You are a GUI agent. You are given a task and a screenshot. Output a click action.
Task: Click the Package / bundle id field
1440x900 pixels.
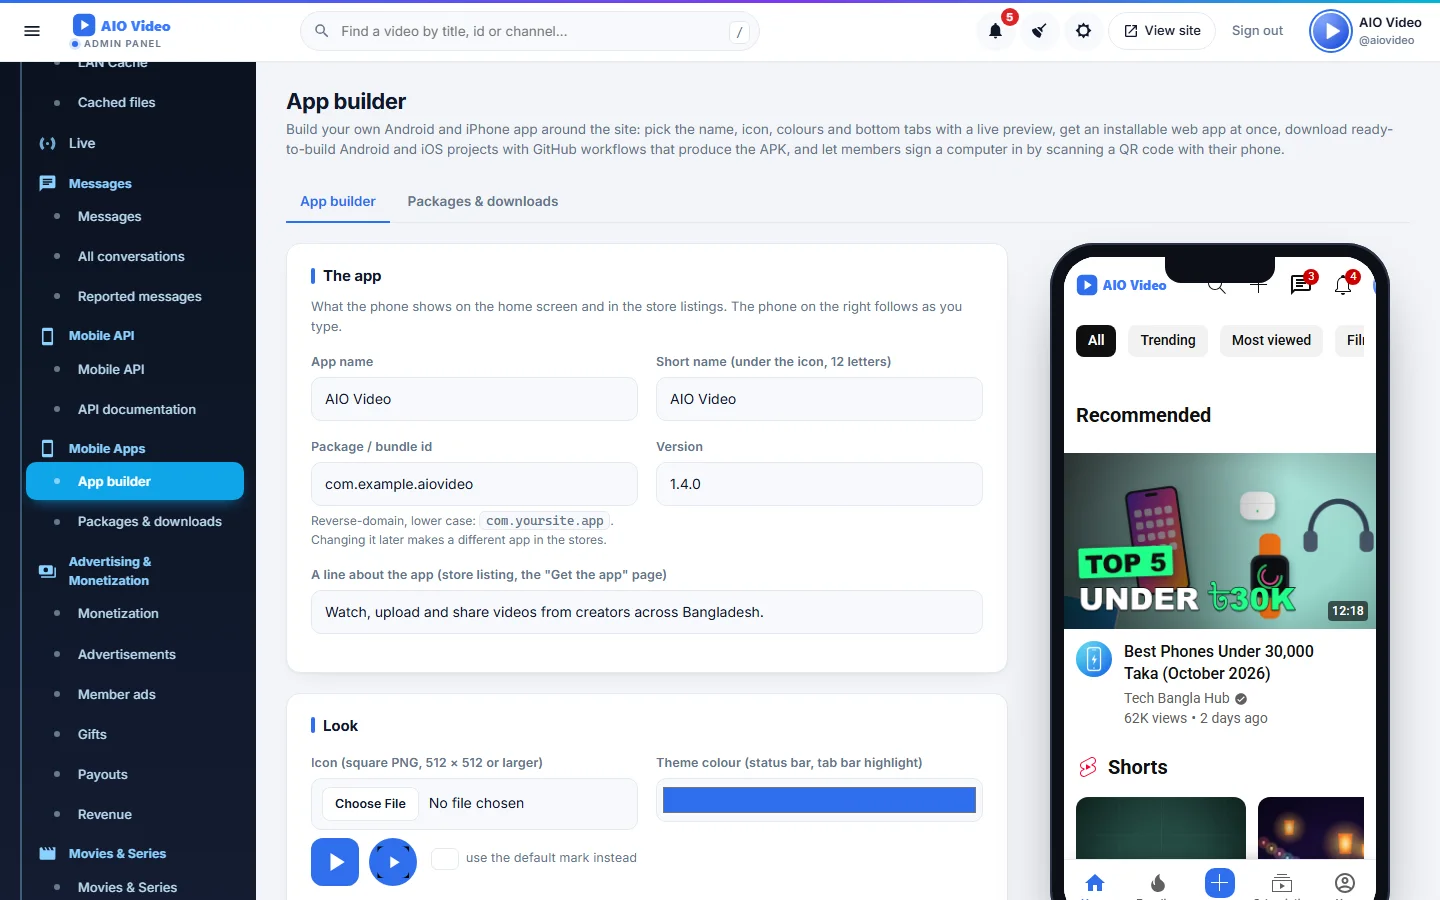pyautogui.click(x=474, y=484)
